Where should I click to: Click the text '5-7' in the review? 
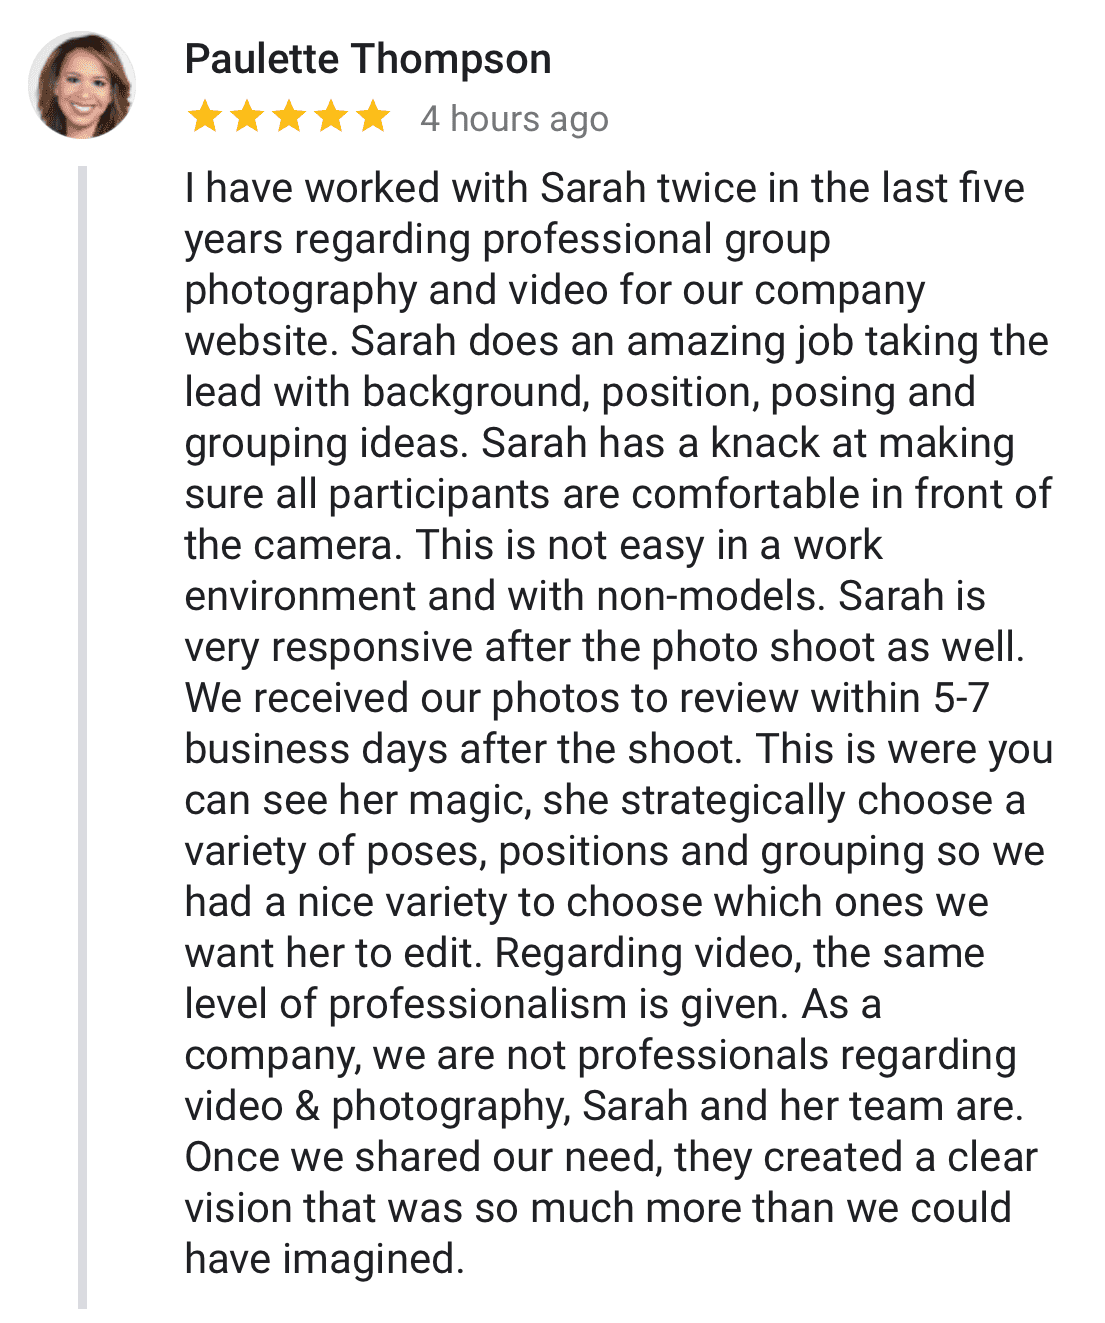pyautogui.click(x=961, y=698)
